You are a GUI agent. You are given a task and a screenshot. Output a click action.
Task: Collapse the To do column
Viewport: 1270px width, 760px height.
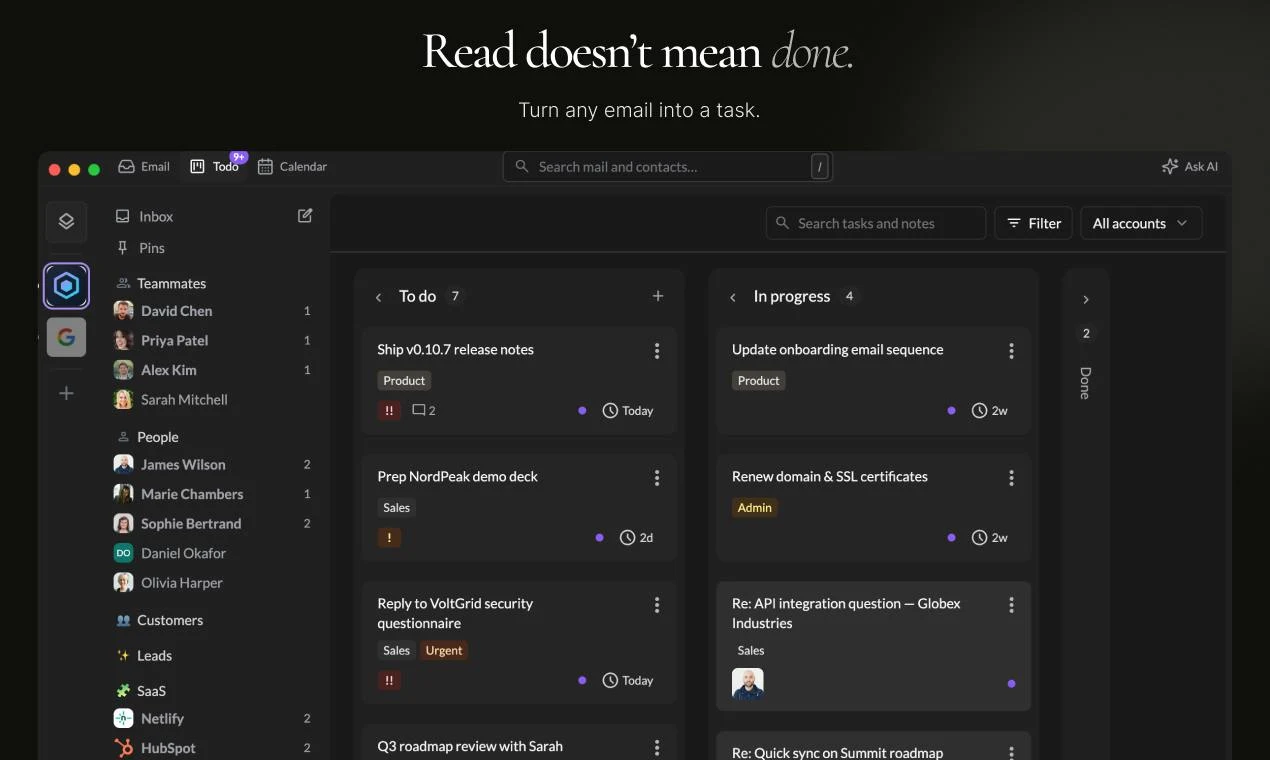(378, 297)
